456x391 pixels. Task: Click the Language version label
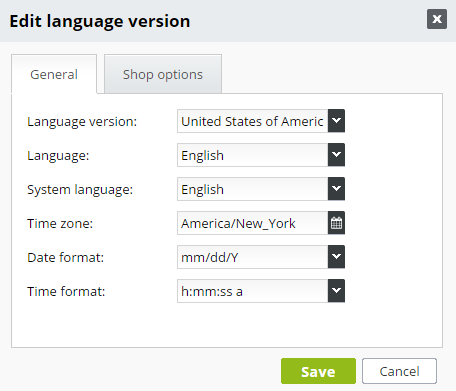click(82, 122)
